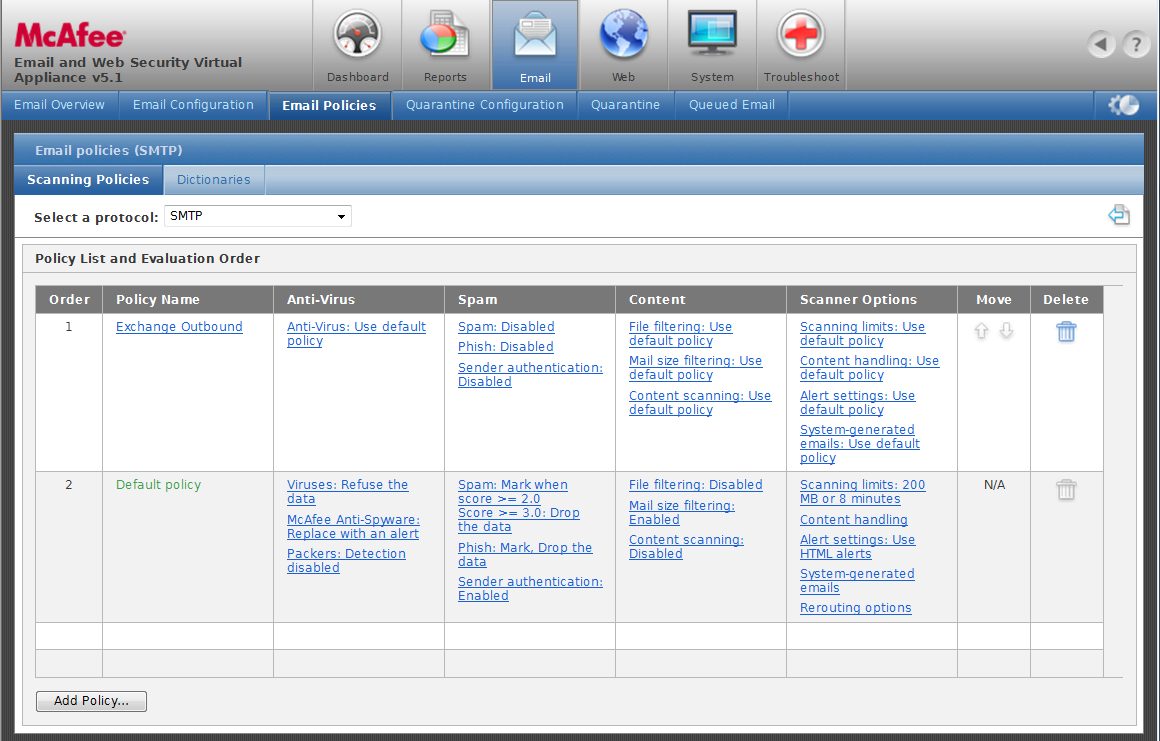Click the Add Policy button
This screenshot has height=741, width=1160.
91,700
